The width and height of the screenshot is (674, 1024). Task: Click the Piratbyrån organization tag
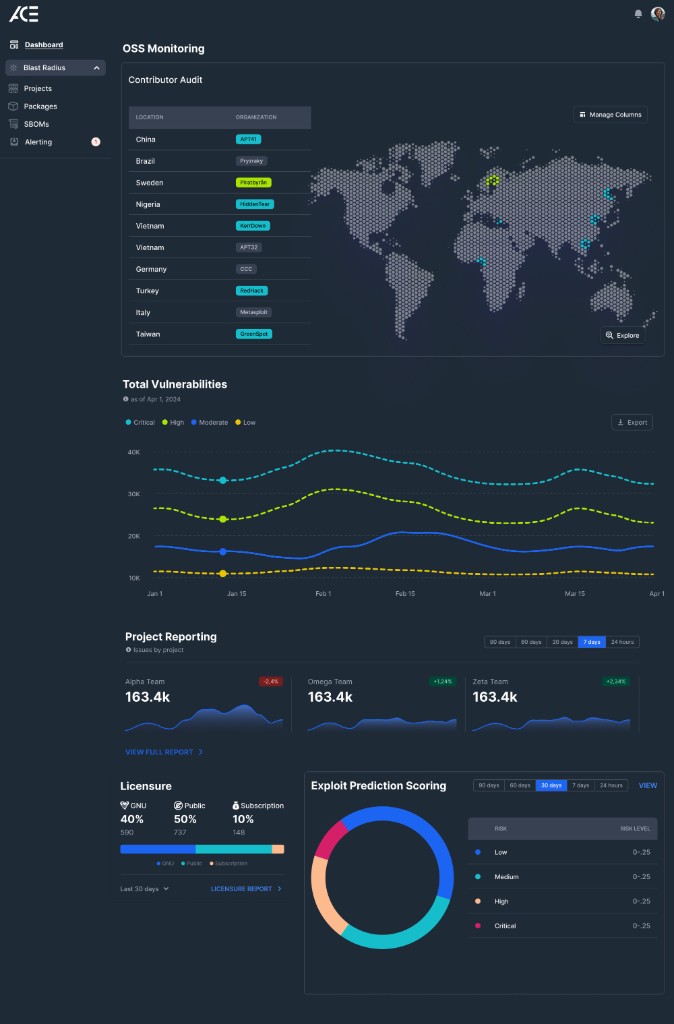253,183
